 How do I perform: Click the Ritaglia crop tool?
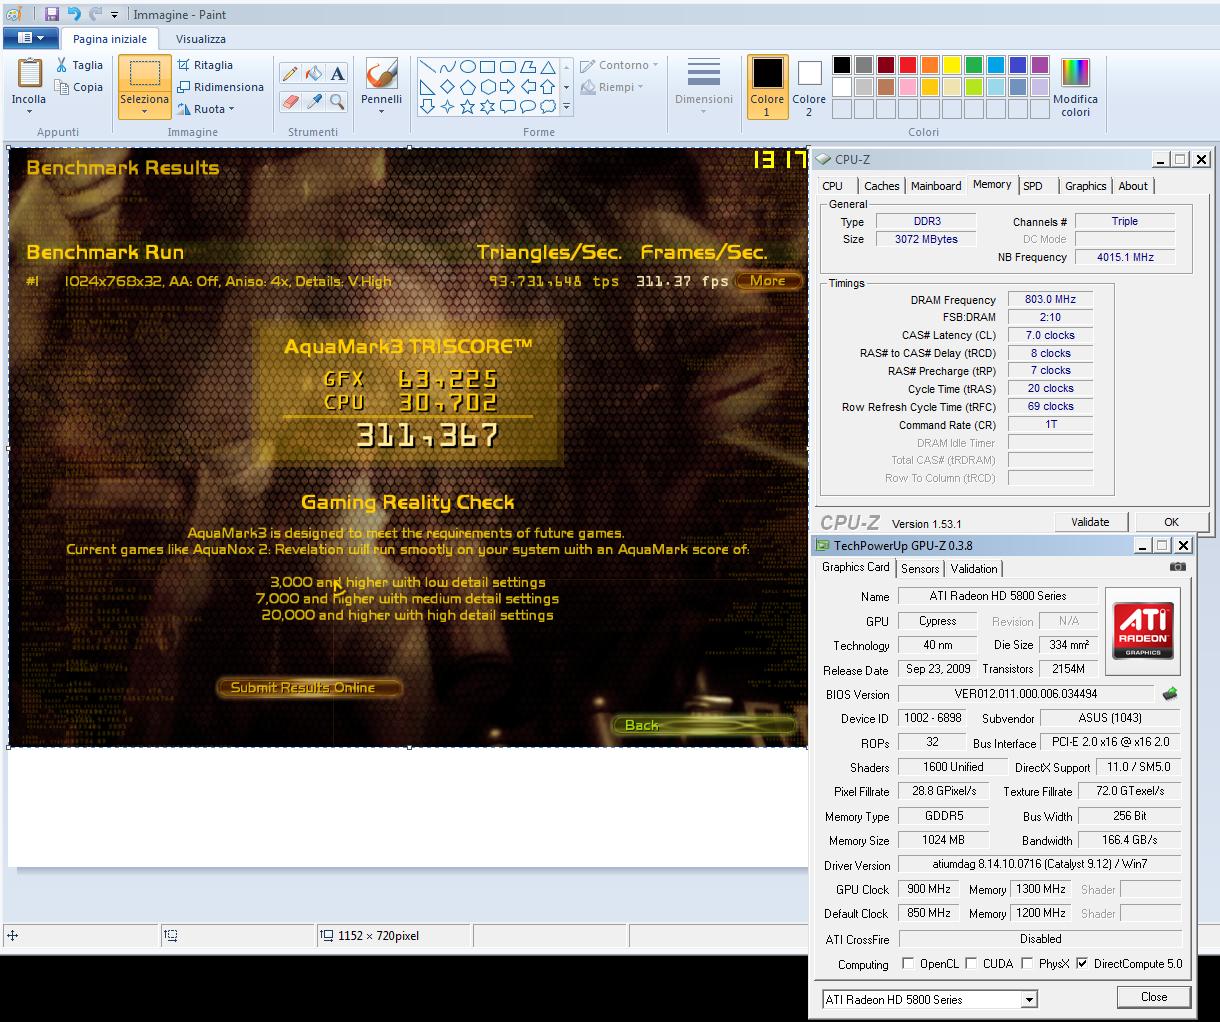click(x=205, y=65)
